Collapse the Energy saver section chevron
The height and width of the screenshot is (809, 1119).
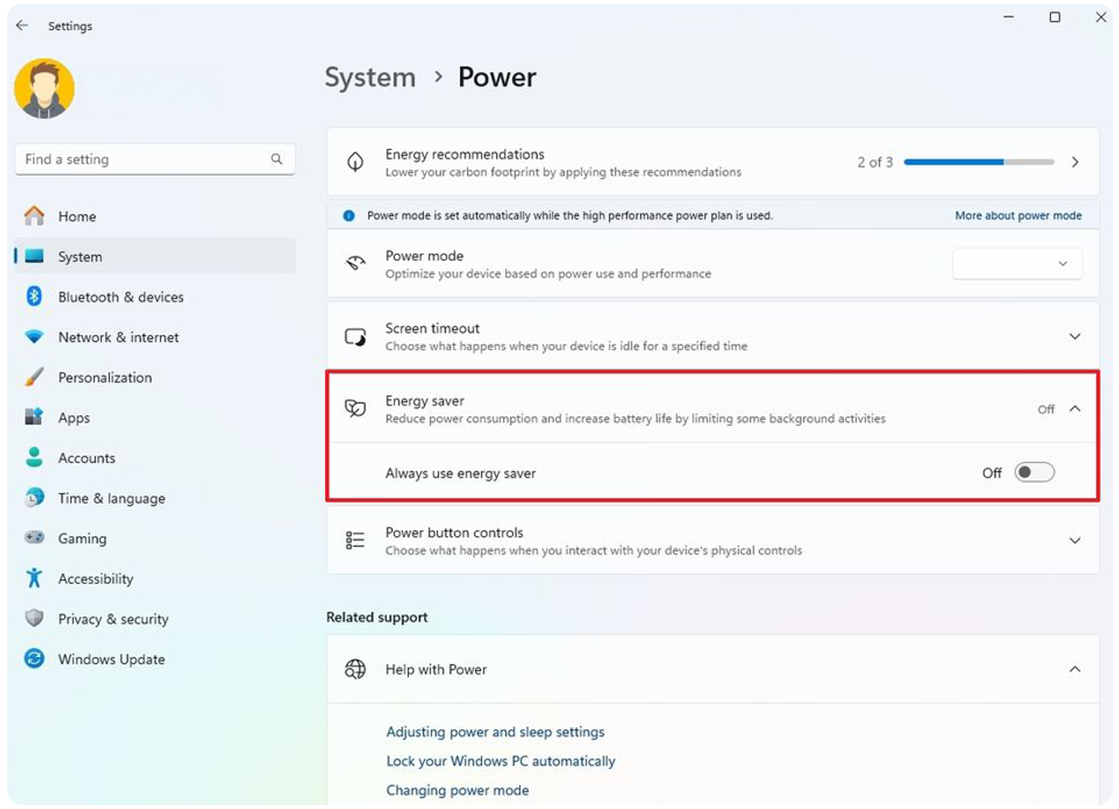pos(1075,409)
